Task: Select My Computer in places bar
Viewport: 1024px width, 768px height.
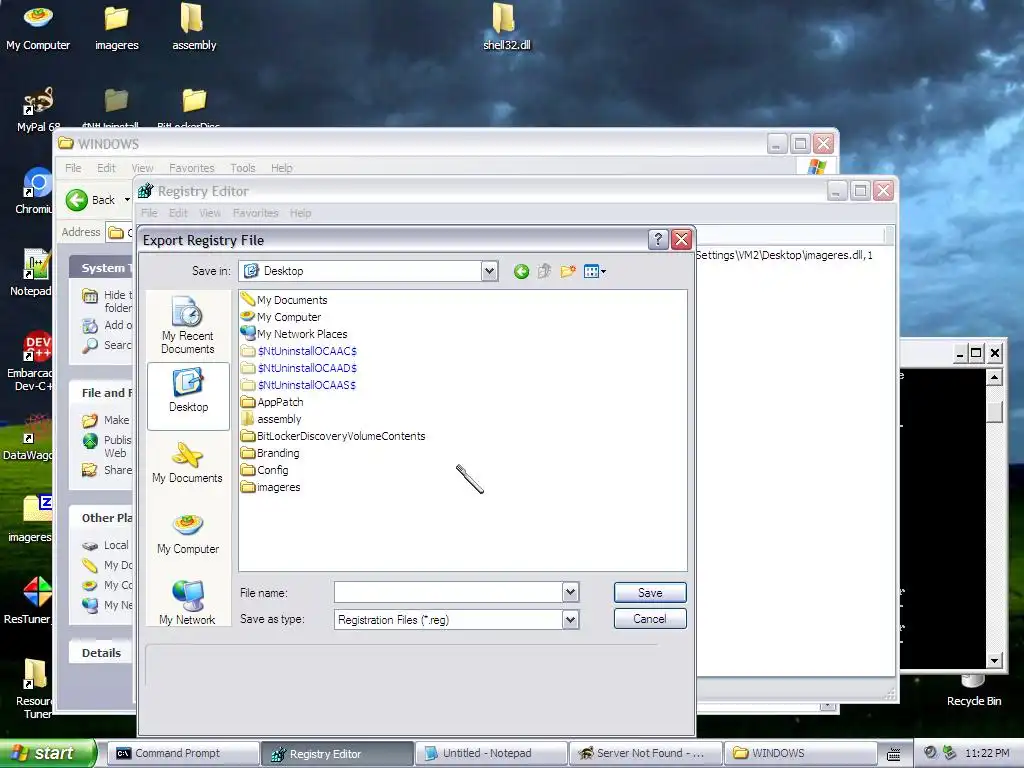Action: point(188,534)
